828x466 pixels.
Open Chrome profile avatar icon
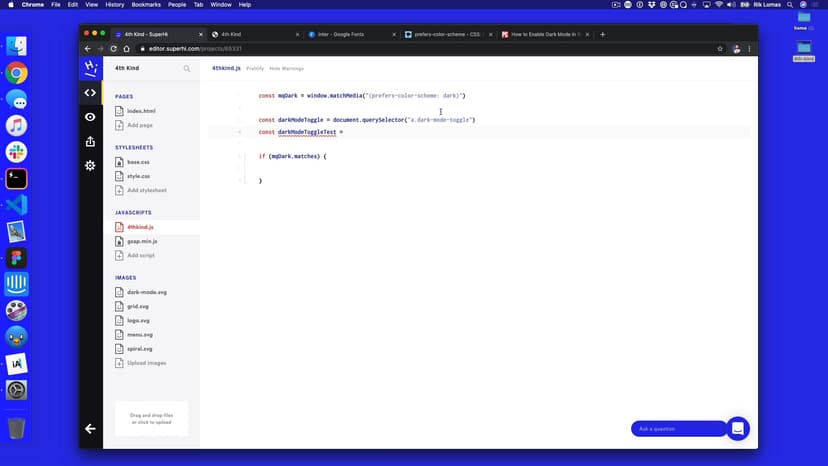[737, 49]
